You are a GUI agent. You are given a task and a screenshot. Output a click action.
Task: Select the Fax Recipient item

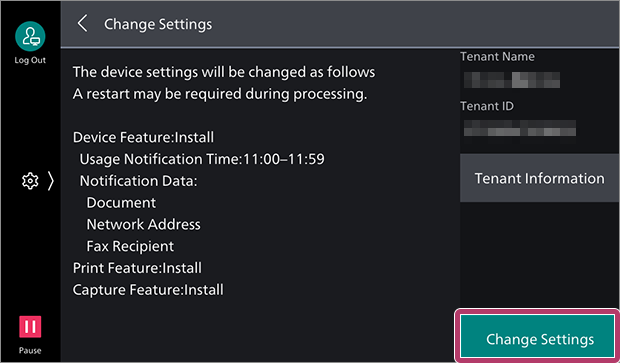pyautogui.click(x=130, y=246)
